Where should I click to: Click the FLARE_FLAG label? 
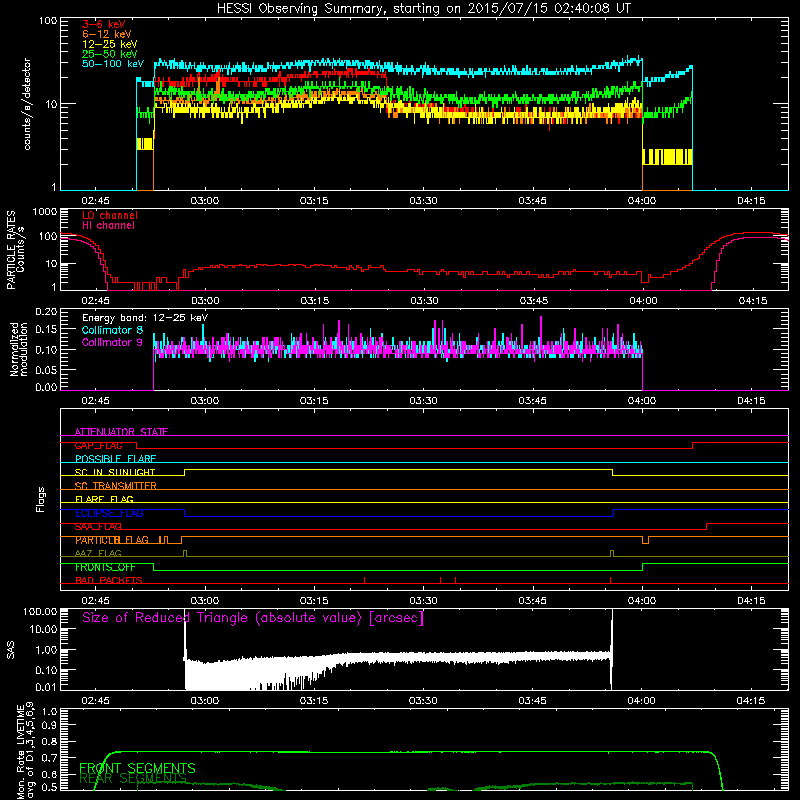pyautogui.click(x=104, y=499)
